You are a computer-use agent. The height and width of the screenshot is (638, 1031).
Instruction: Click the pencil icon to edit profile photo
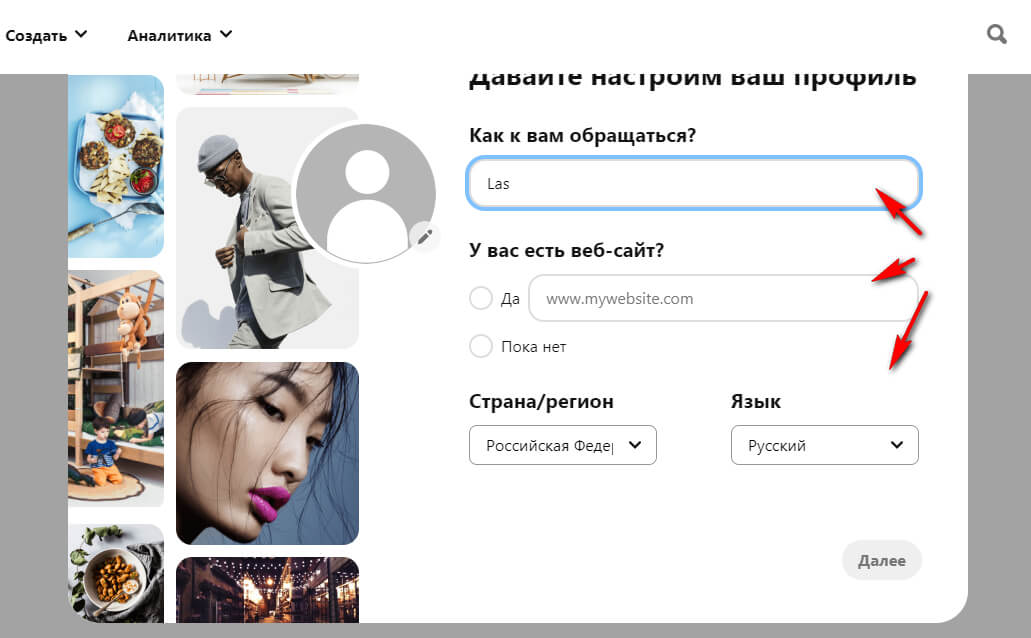coord(425,237)
